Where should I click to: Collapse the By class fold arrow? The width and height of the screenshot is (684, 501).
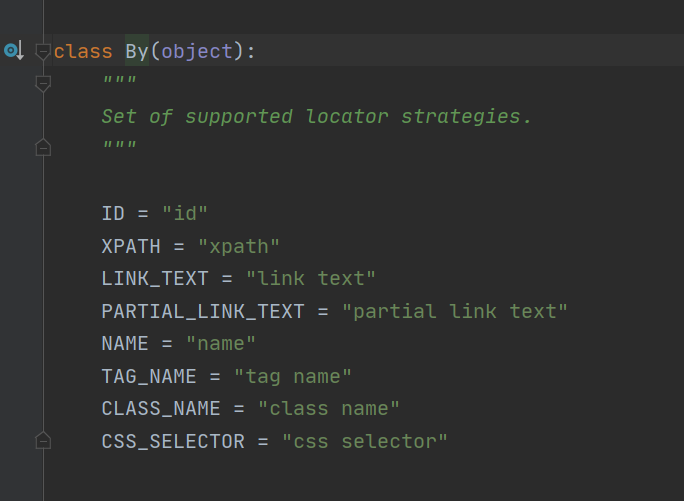[43, 50]
